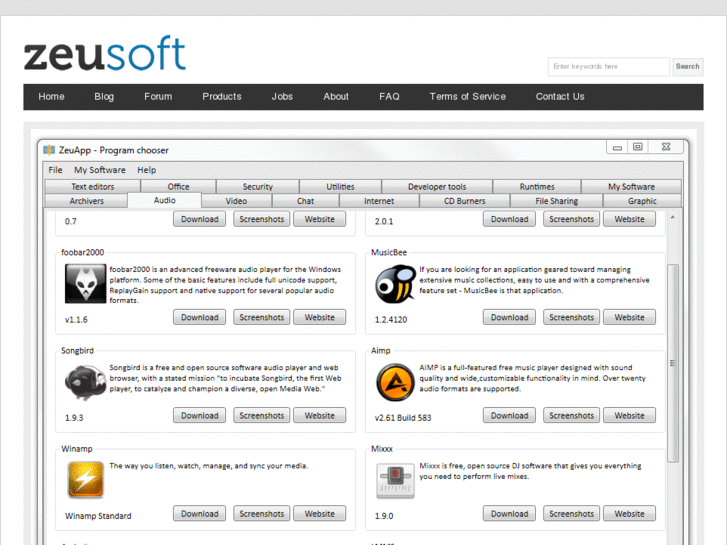Switch to the Runtimes tab

click(x=537, y=186)
